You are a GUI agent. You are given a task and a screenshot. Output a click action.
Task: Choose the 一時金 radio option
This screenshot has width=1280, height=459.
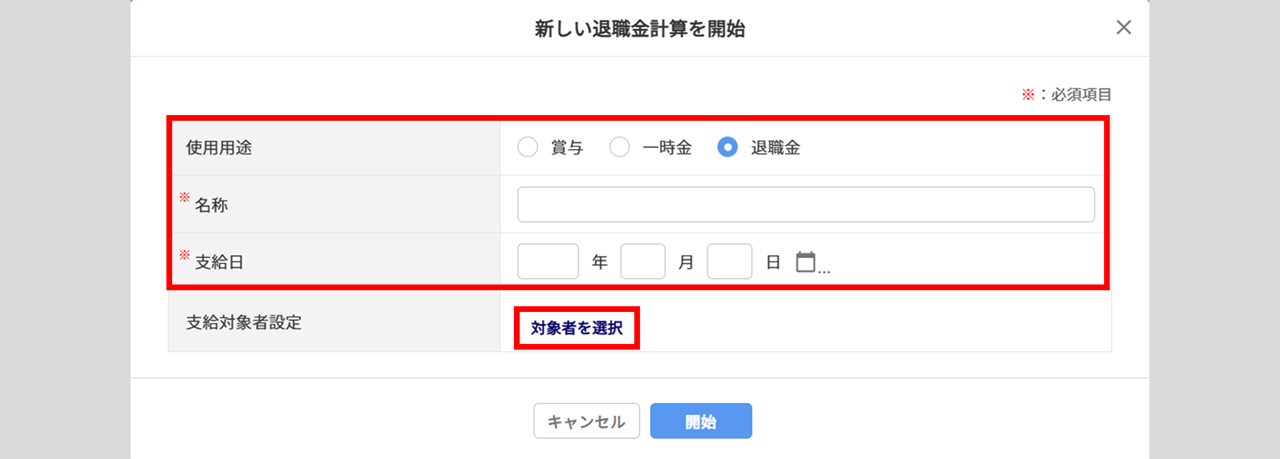[620, 148]
